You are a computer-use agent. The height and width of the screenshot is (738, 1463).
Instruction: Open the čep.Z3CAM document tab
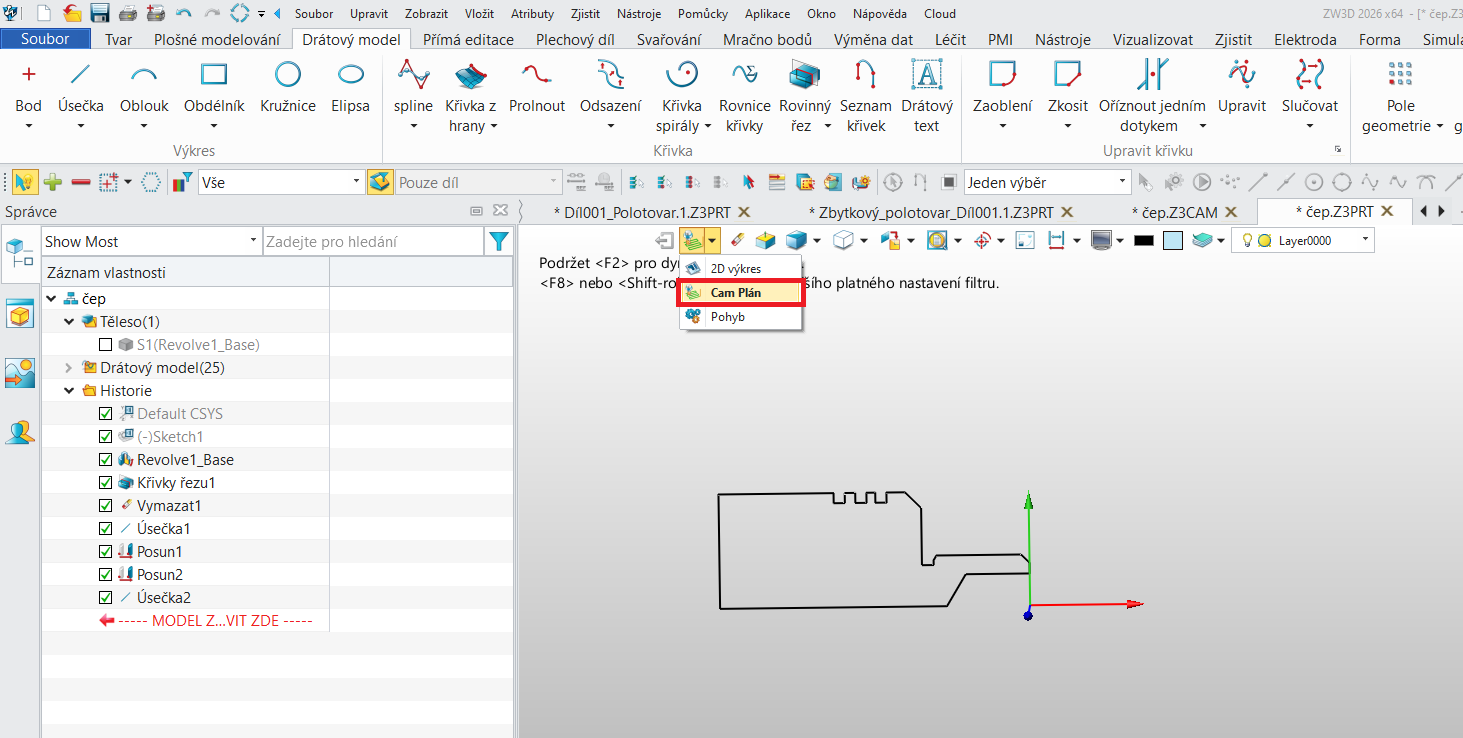click(1174, 212)
